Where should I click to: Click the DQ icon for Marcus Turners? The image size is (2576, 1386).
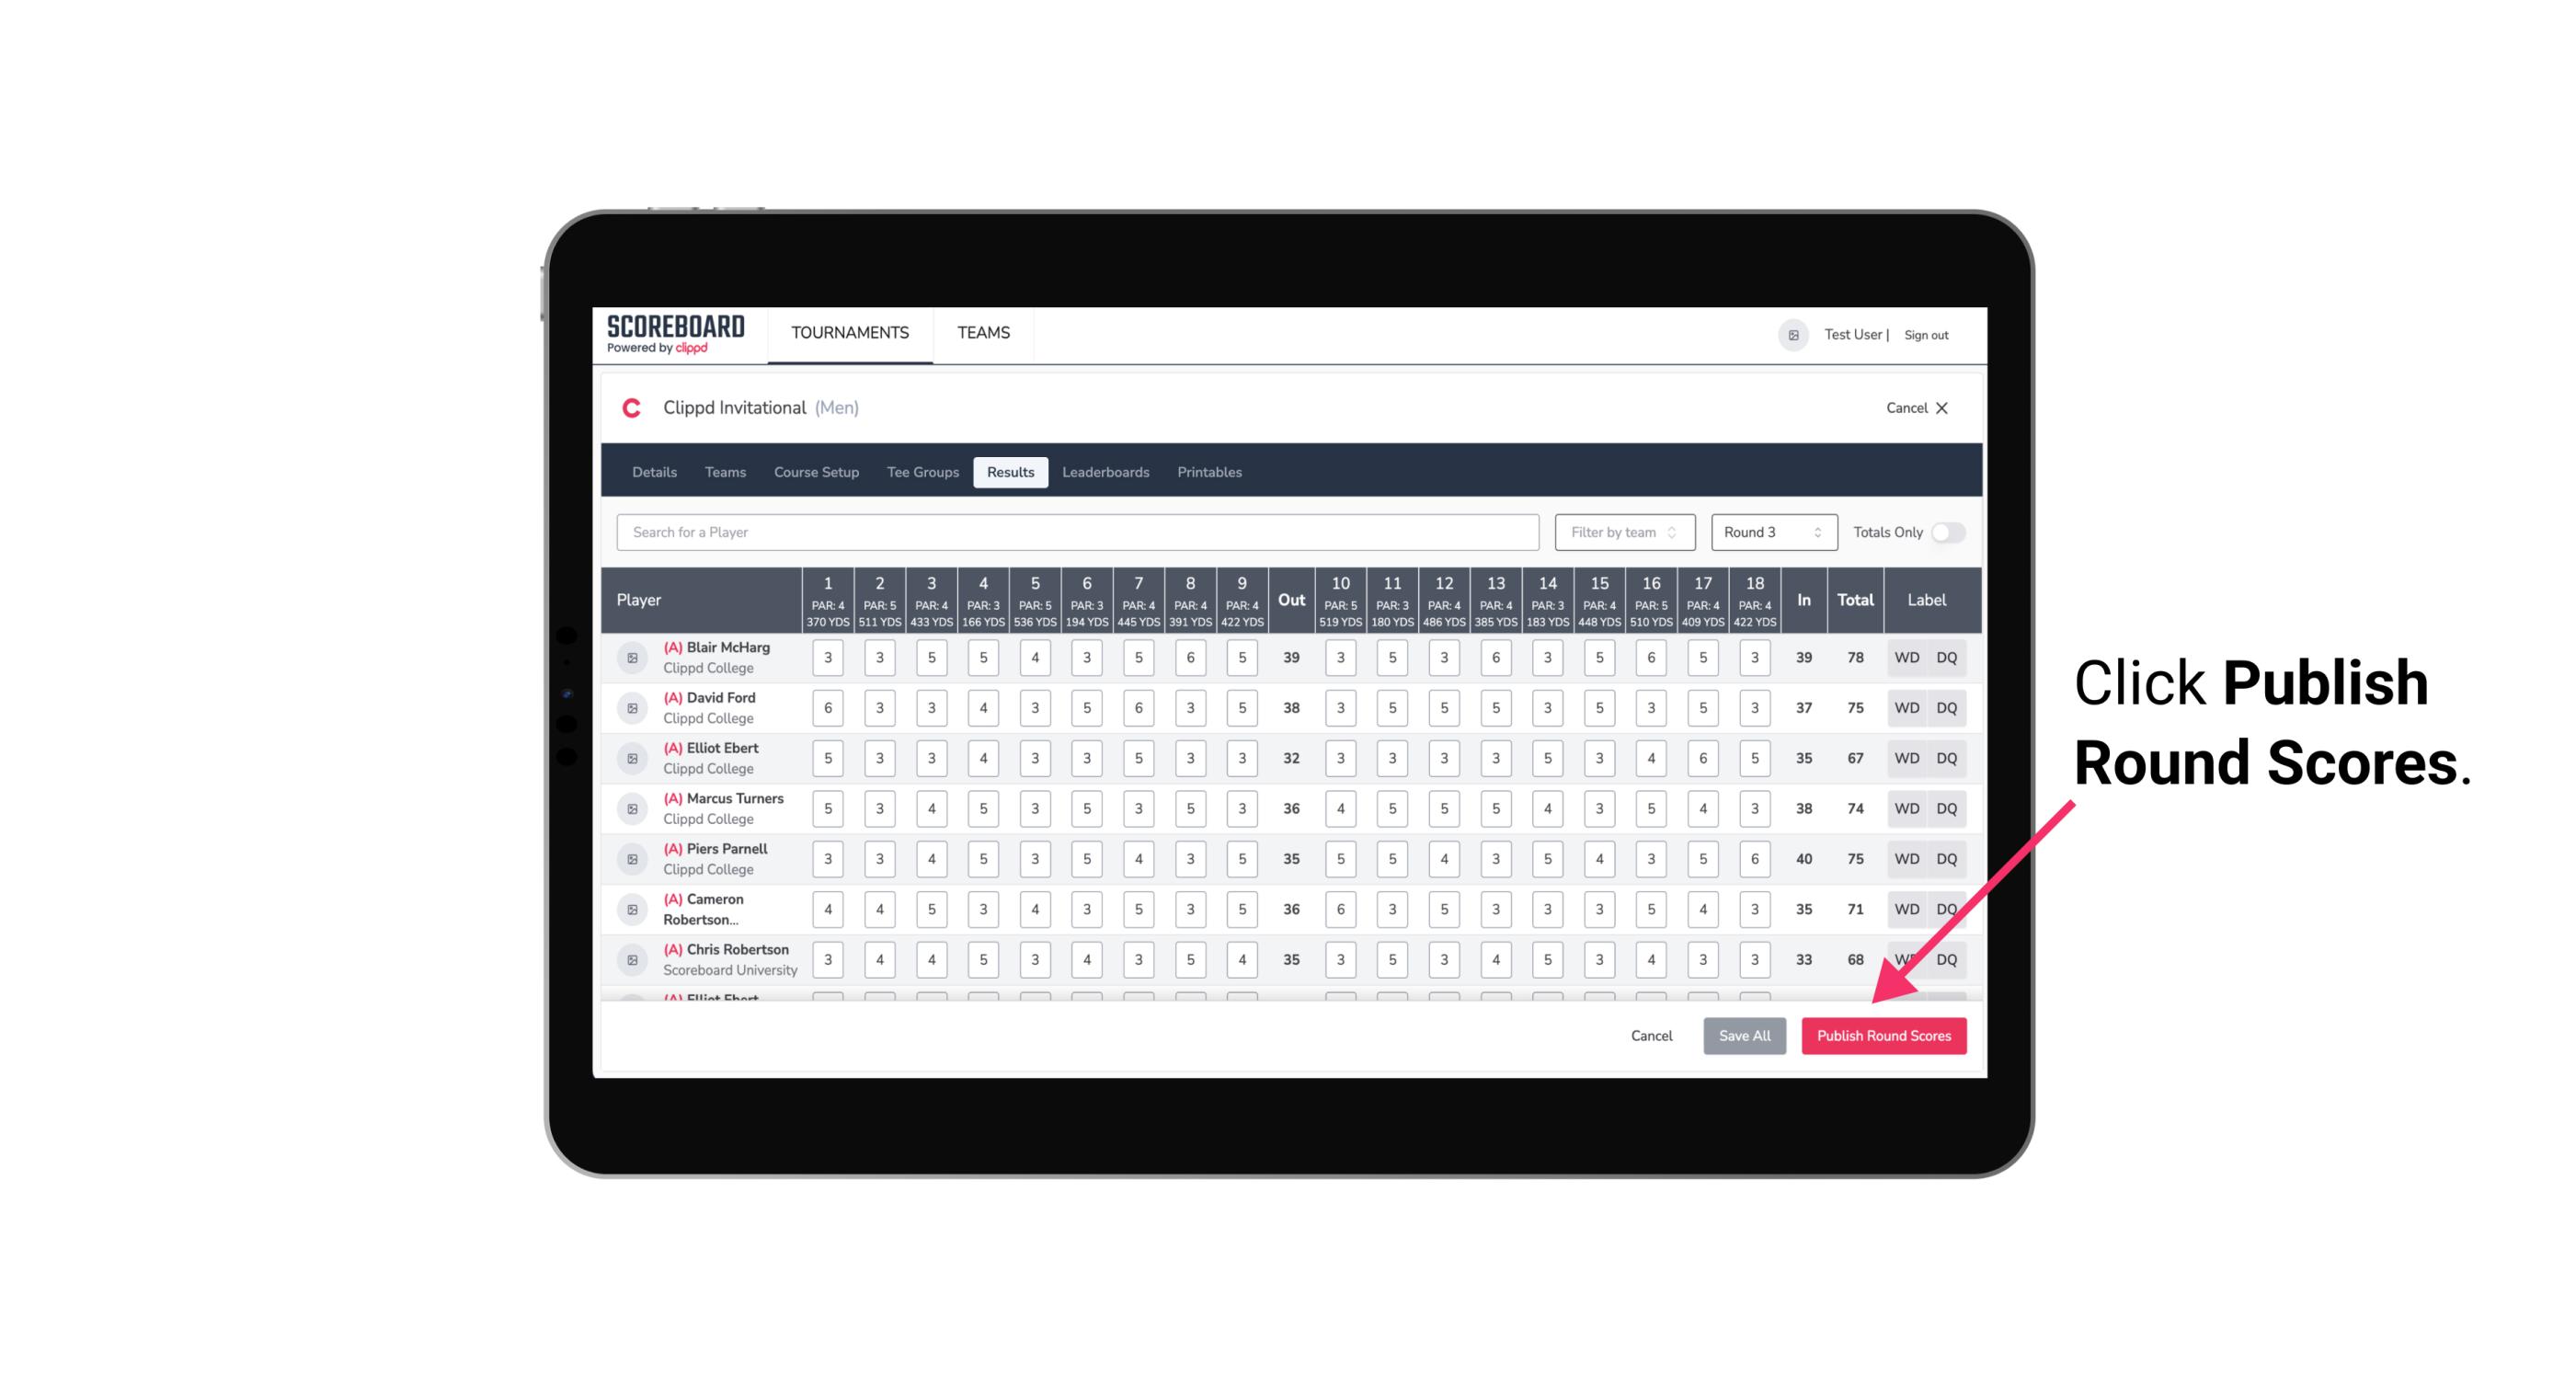(x=1948, y=808)
